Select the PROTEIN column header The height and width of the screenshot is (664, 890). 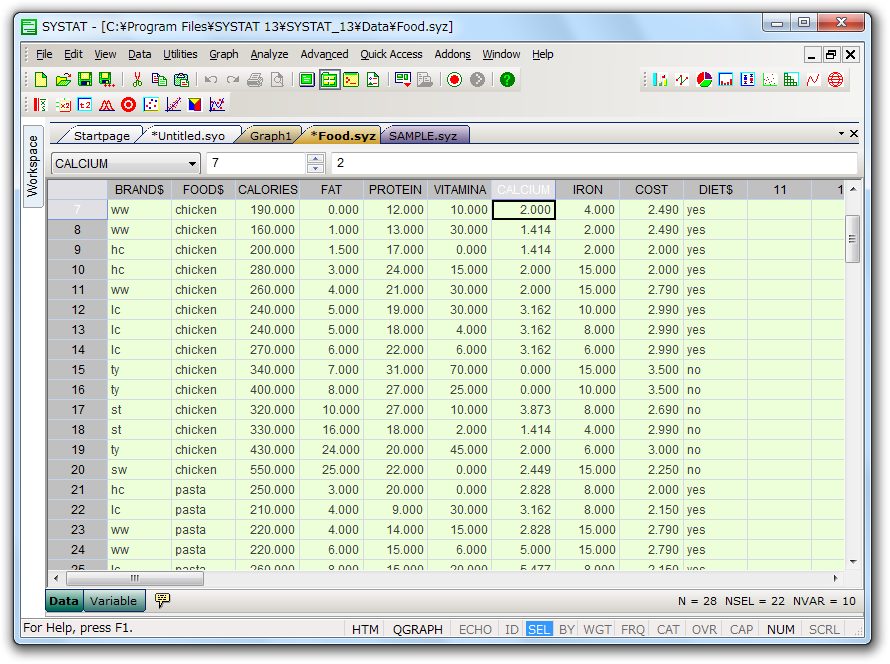[x=395, y=190]
